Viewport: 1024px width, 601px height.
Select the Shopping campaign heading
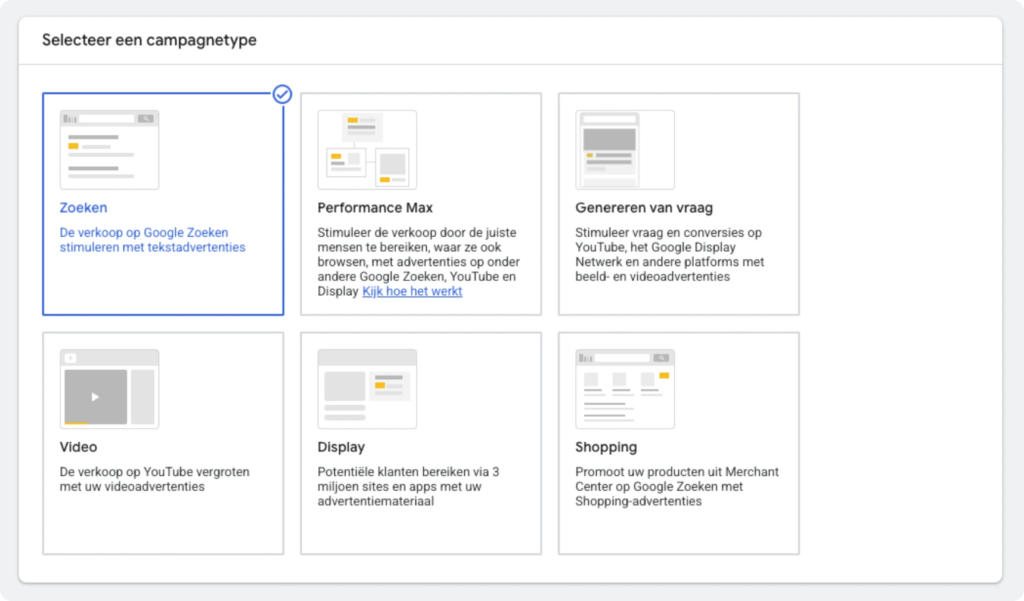tap(606, 447)
